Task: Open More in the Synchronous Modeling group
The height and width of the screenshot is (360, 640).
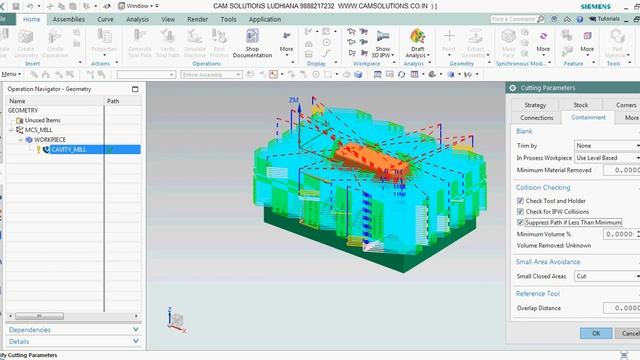Action: click(543, 43)
